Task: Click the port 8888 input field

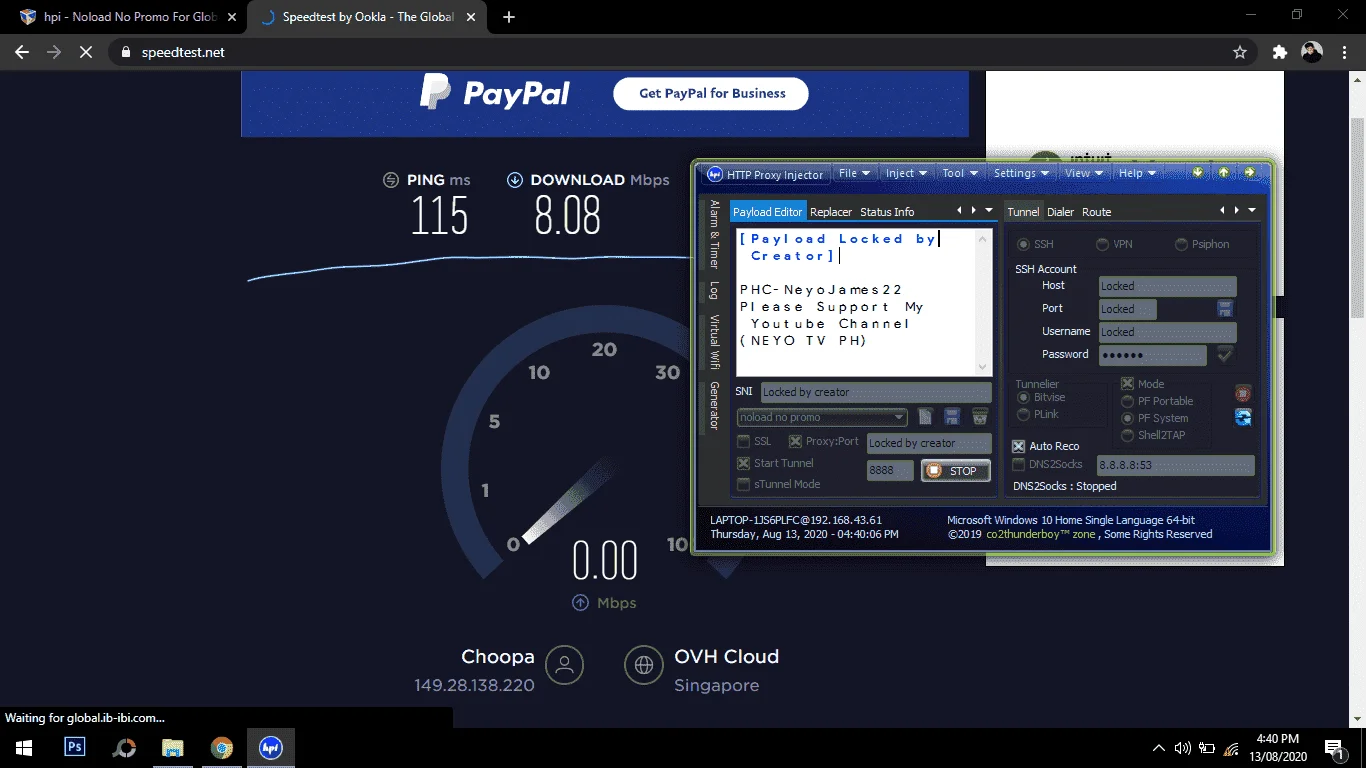Action: 890,471
